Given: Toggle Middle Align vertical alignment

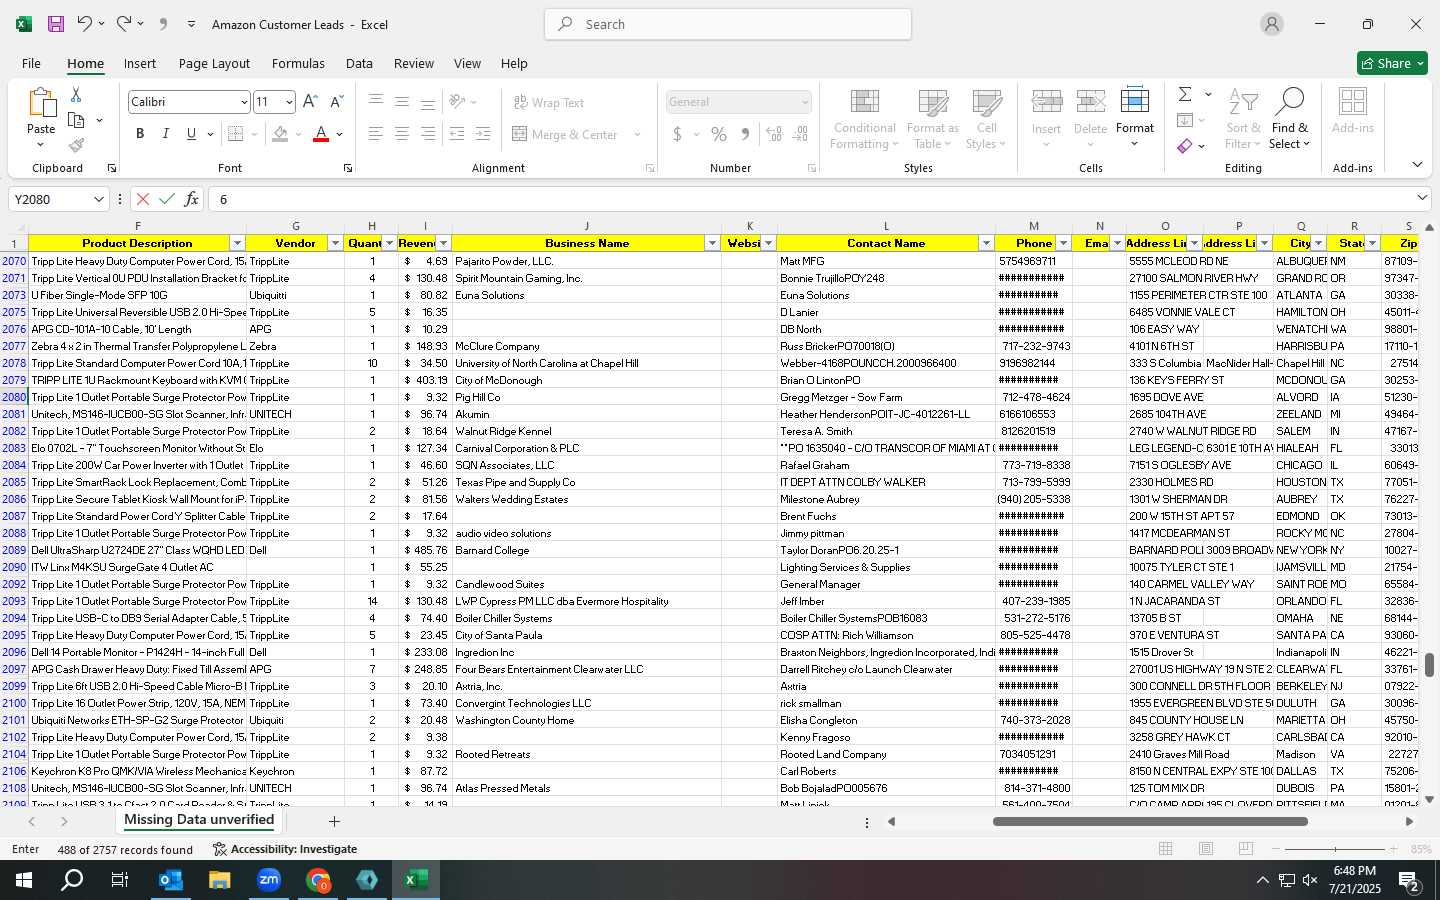Looking at the screenshot, I should 401,102.
